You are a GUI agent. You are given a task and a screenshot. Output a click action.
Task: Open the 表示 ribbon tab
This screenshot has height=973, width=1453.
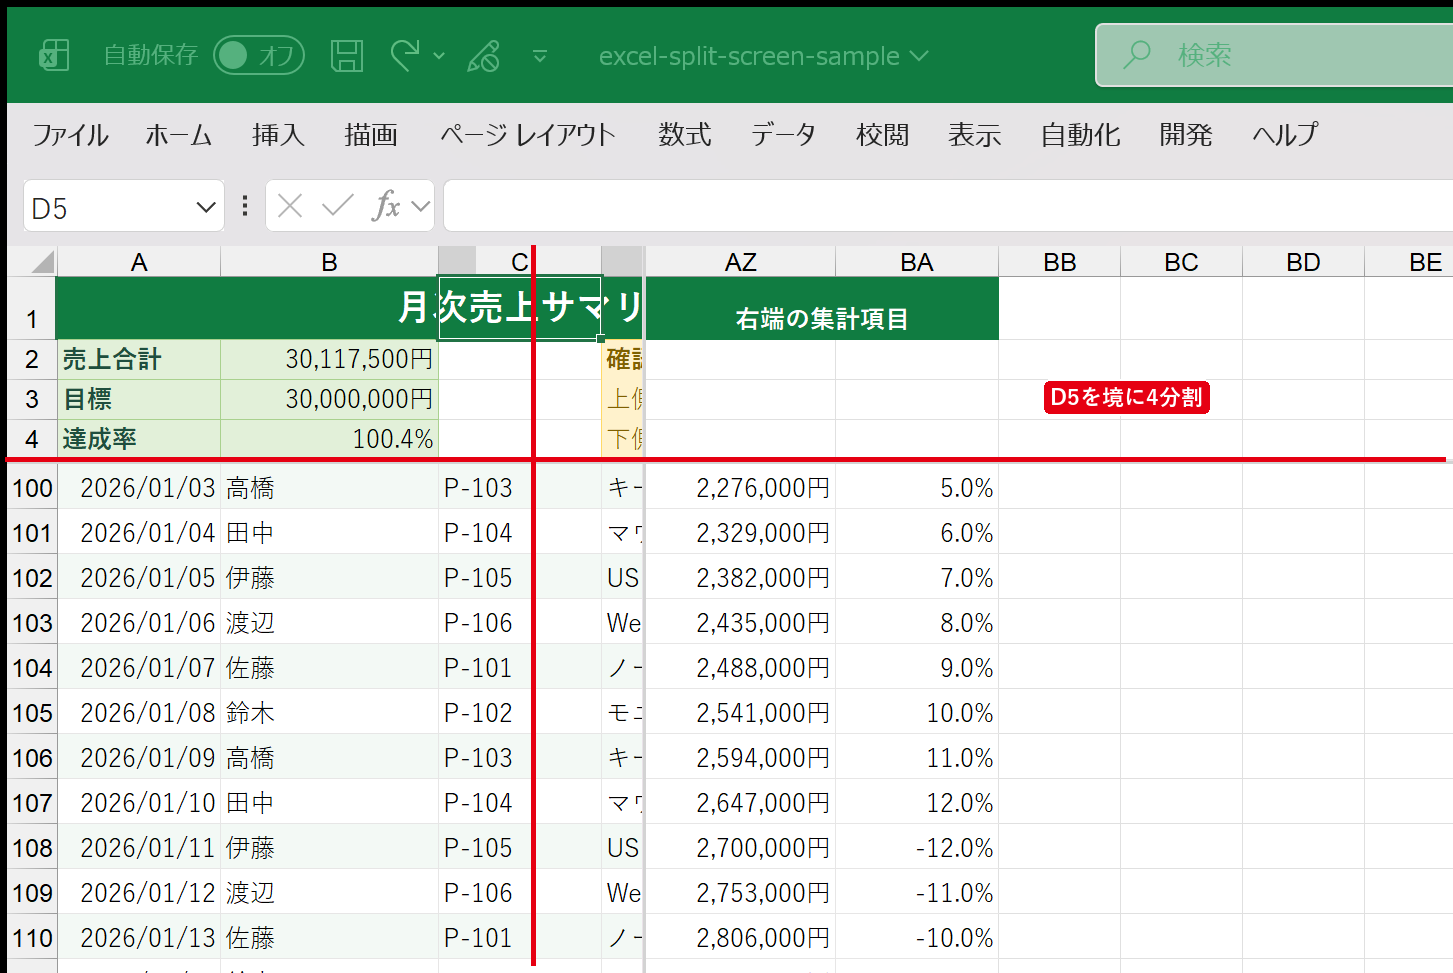975,135
